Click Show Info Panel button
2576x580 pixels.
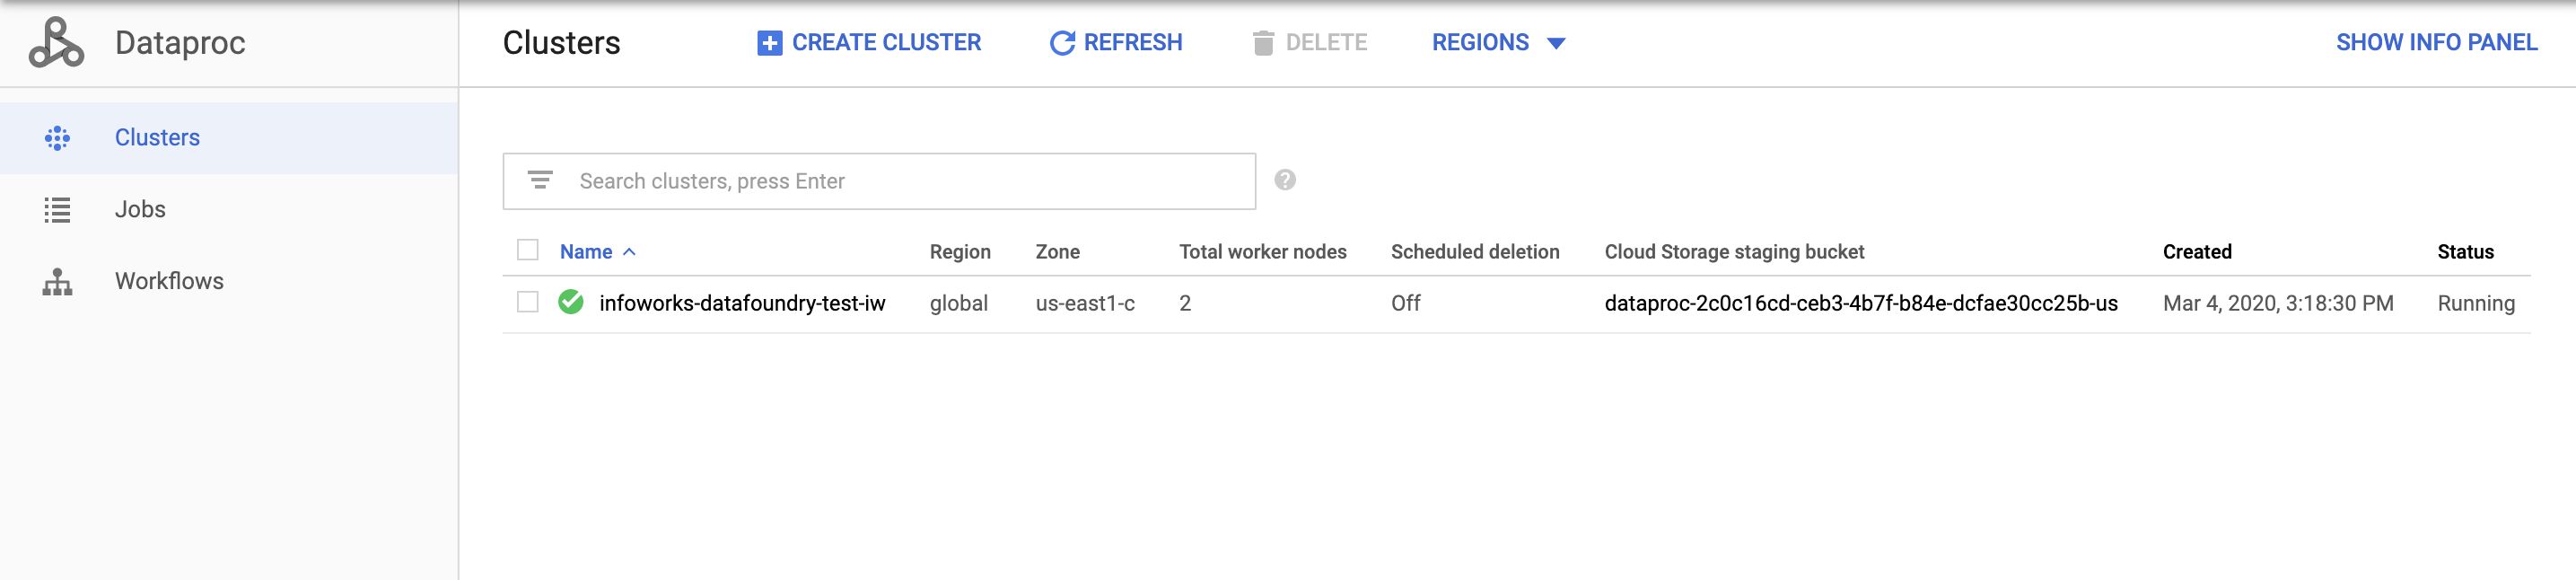click(x=2436, y=43)
